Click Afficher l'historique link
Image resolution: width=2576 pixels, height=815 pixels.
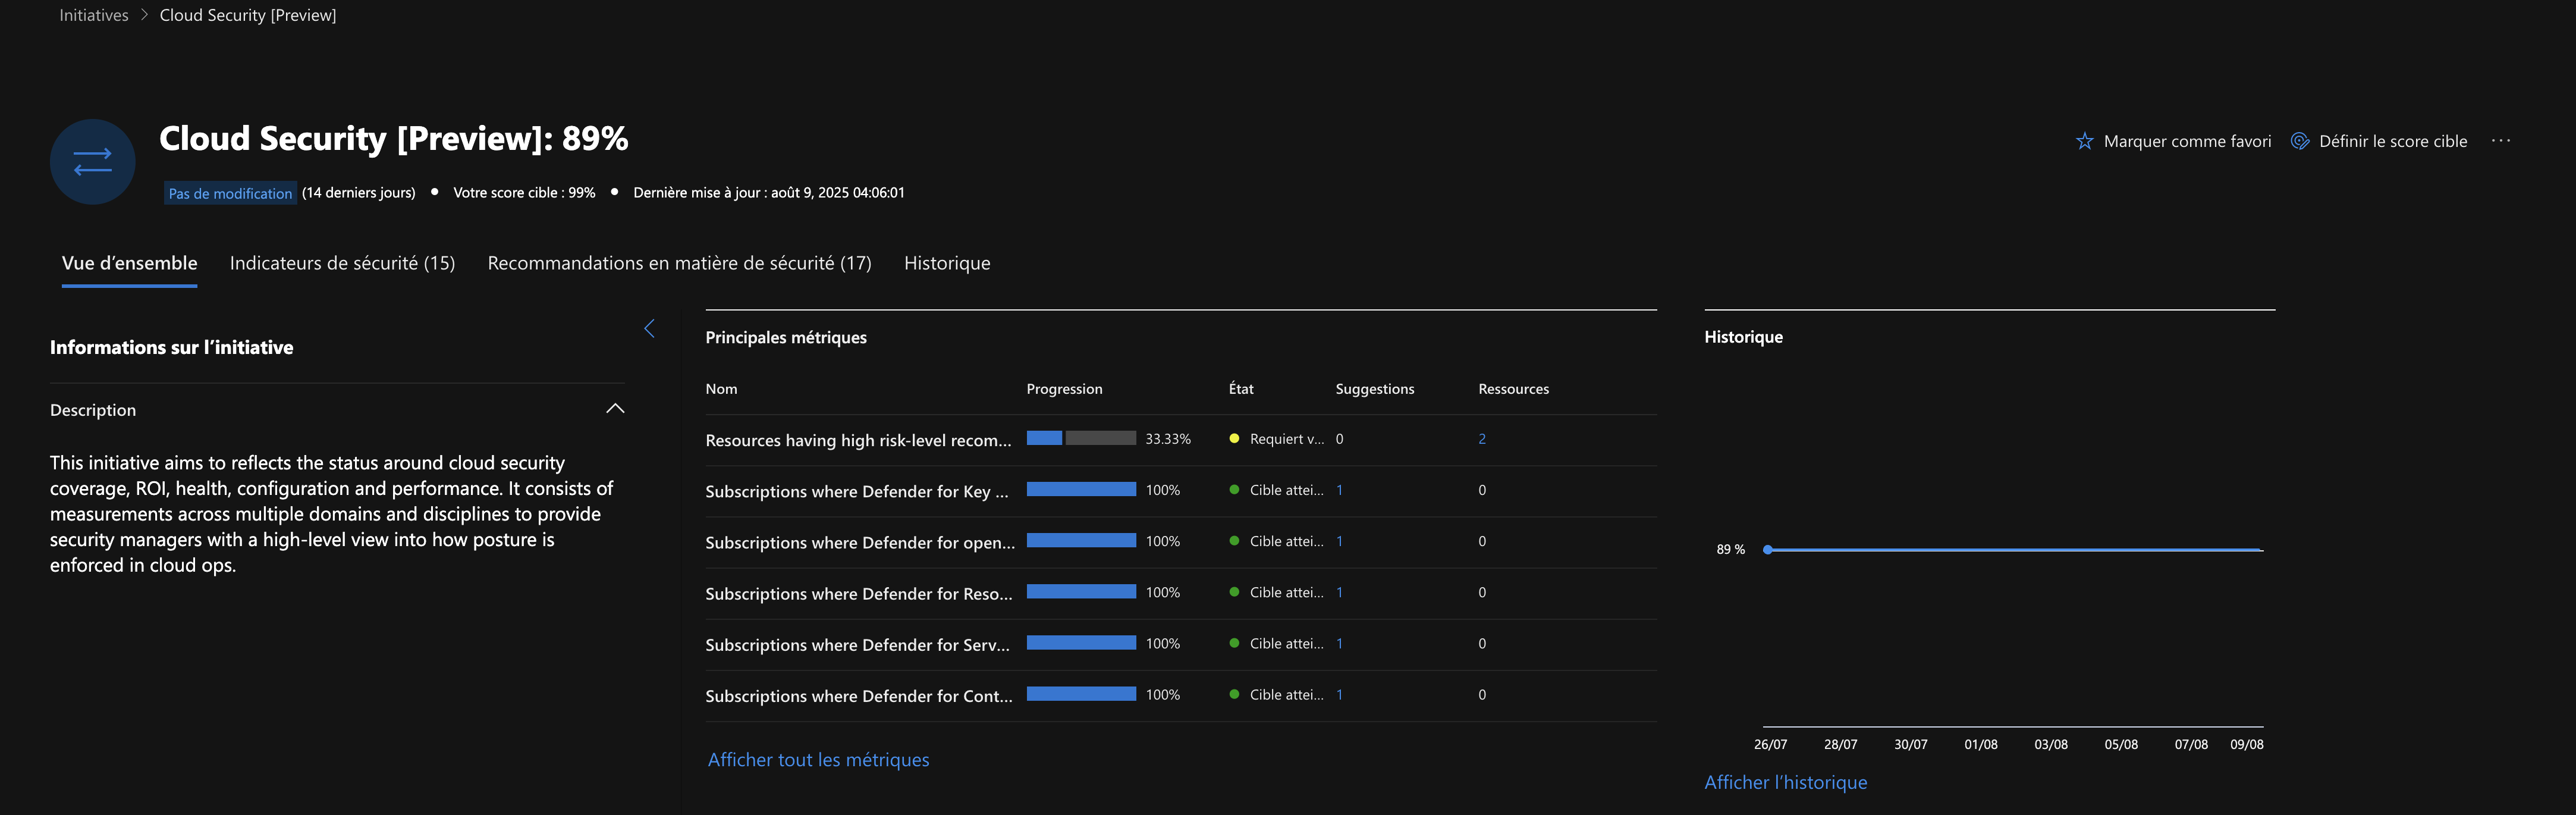pyautogui.click(x=1785, y=782)
